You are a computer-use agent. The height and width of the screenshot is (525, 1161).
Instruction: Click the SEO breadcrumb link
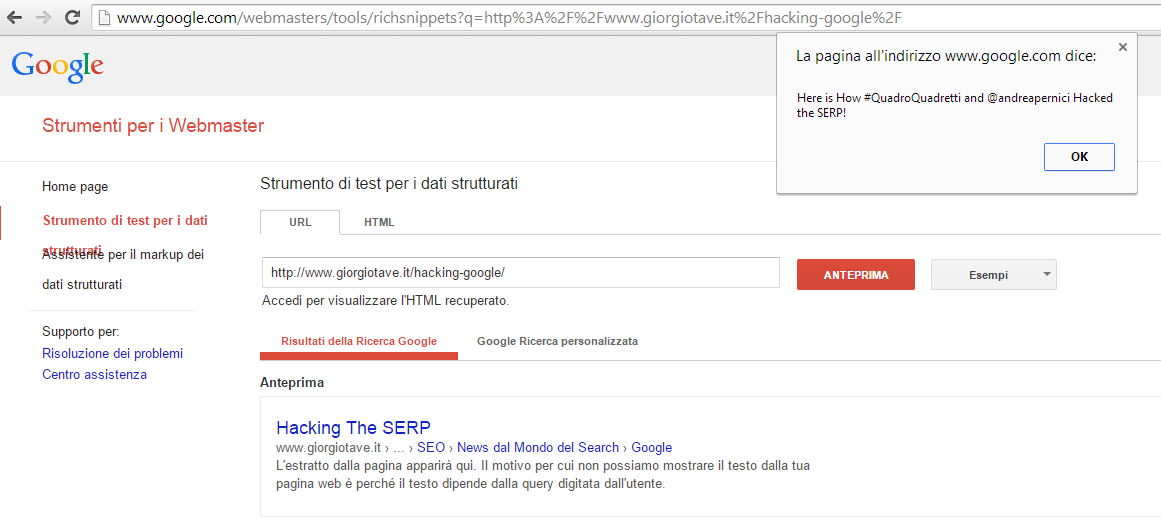[431, 447]
